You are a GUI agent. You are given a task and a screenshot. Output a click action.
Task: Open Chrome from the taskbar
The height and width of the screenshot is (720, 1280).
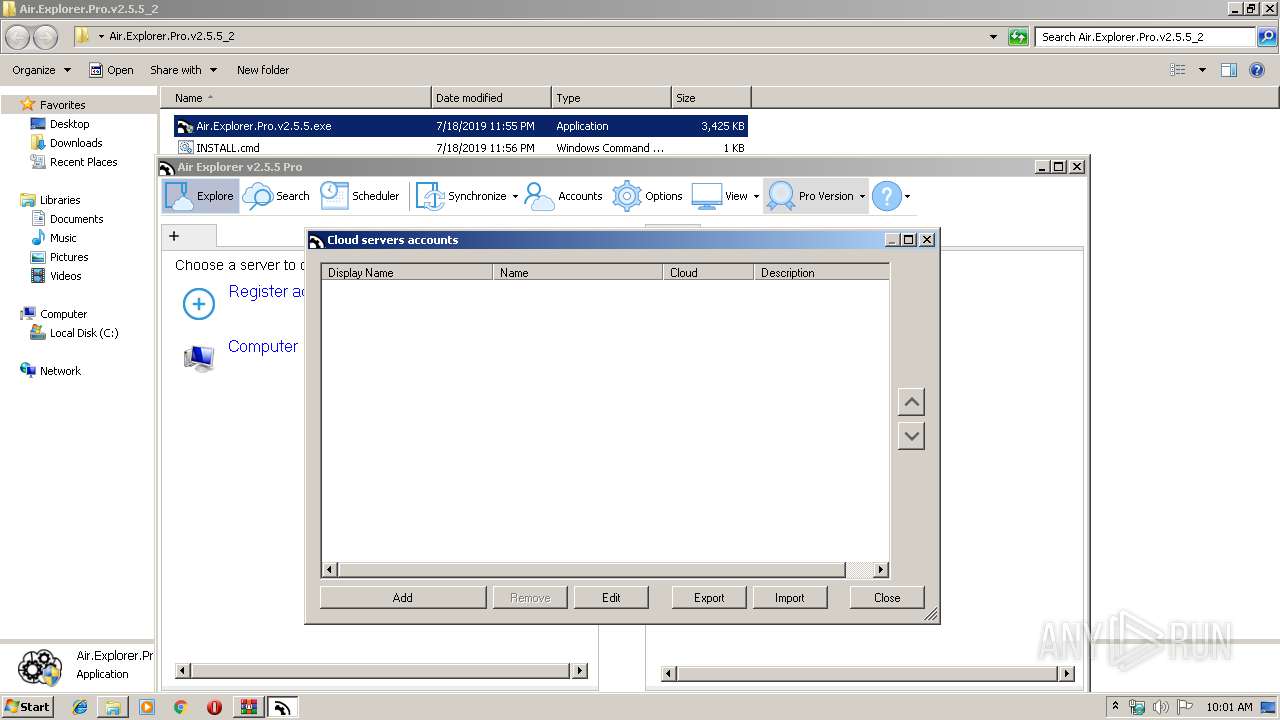(x=180, y=707)
